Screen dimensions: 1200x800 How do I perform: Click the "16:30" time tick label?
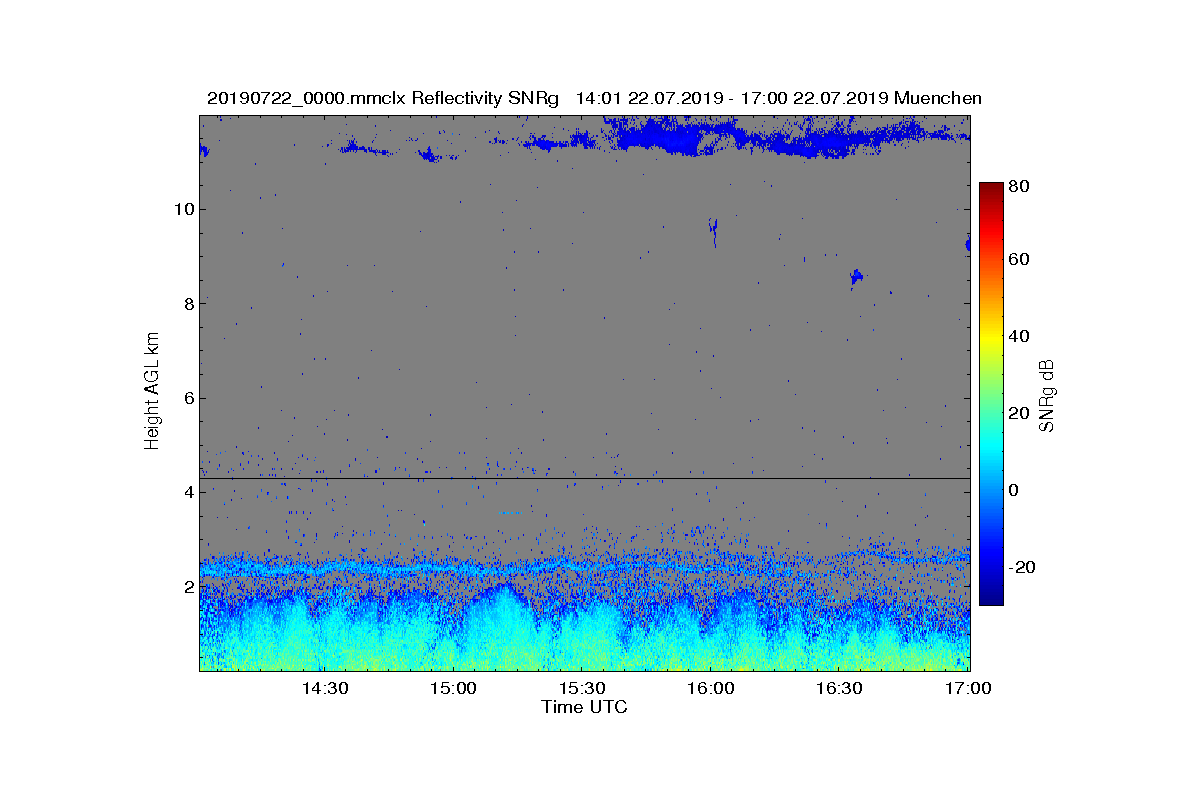pyautogui.click(x=840, y=689)
